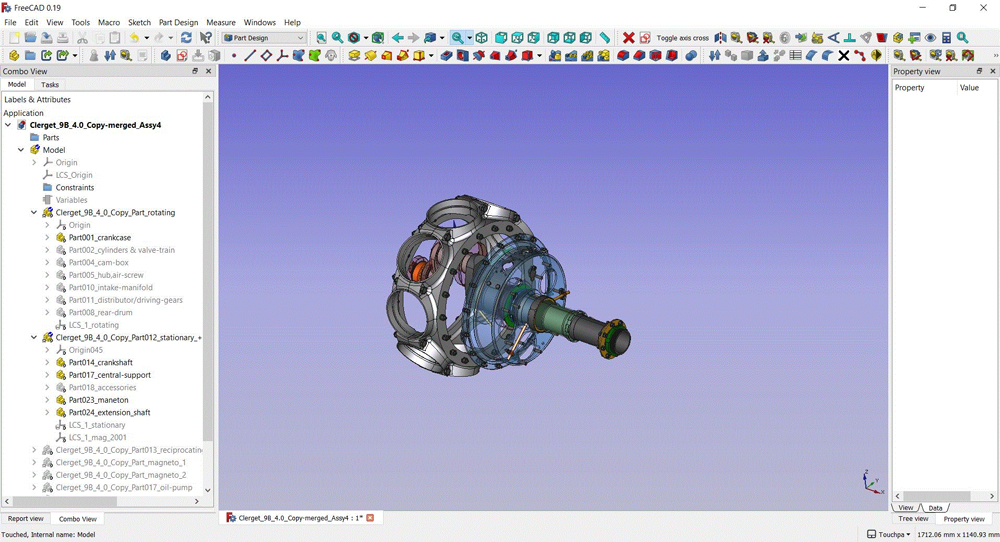Collapse the Clerget_9B_4_0_Copy_Part_rotating node
1000x542 pixels.
34,213
